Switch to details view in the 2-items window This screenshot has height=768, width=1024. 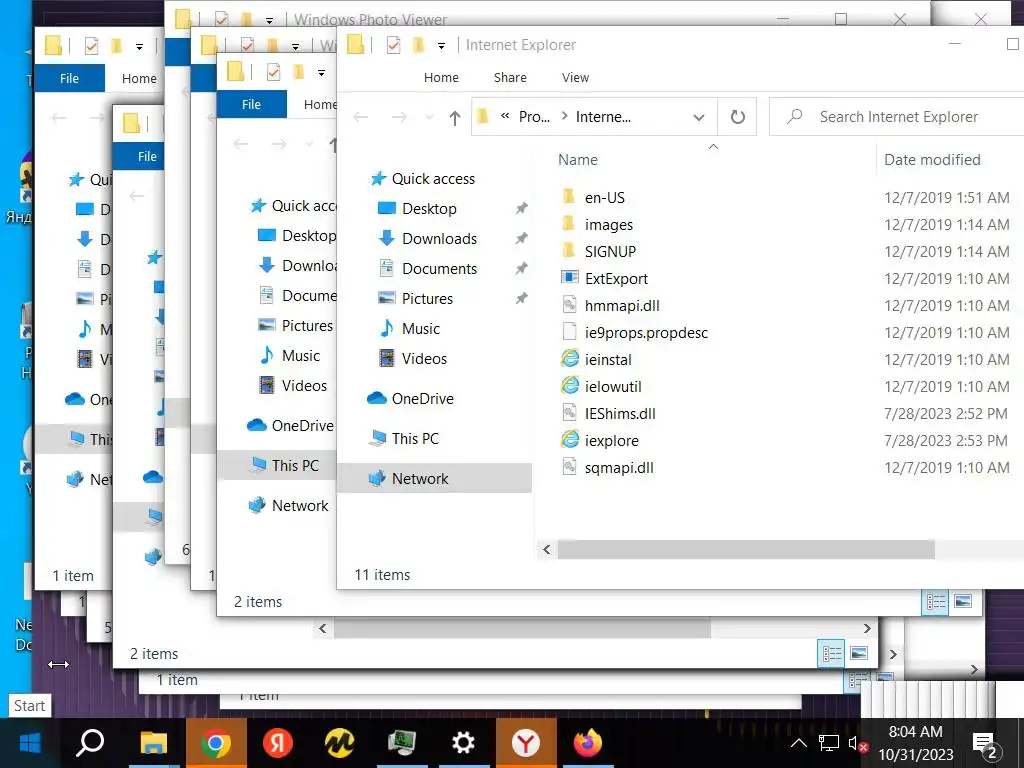coord(936,601)
